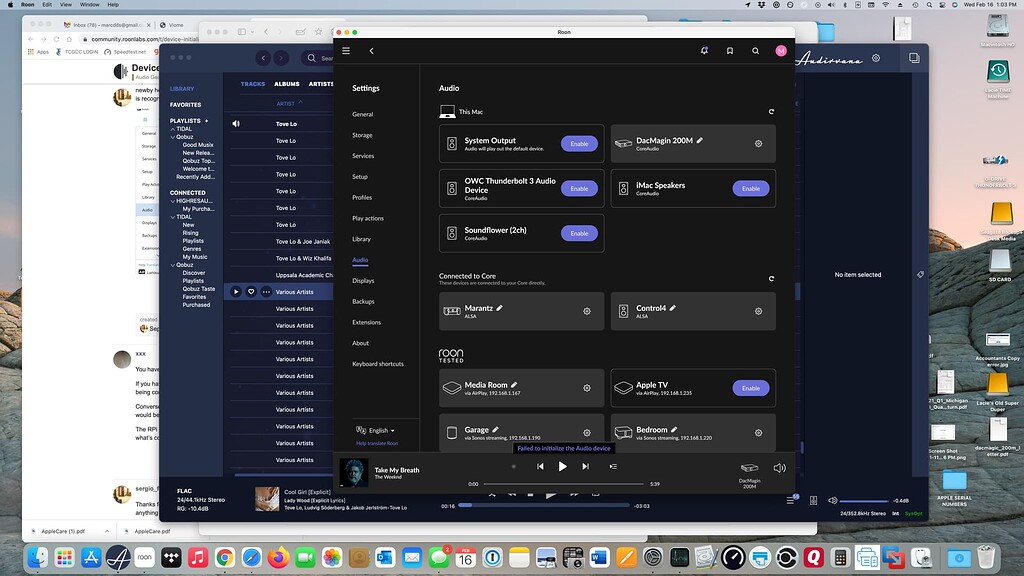Screen dimensions: 1024x576
Task: Open Roon notifications via bell icon
Action: (x=704, y=50)
